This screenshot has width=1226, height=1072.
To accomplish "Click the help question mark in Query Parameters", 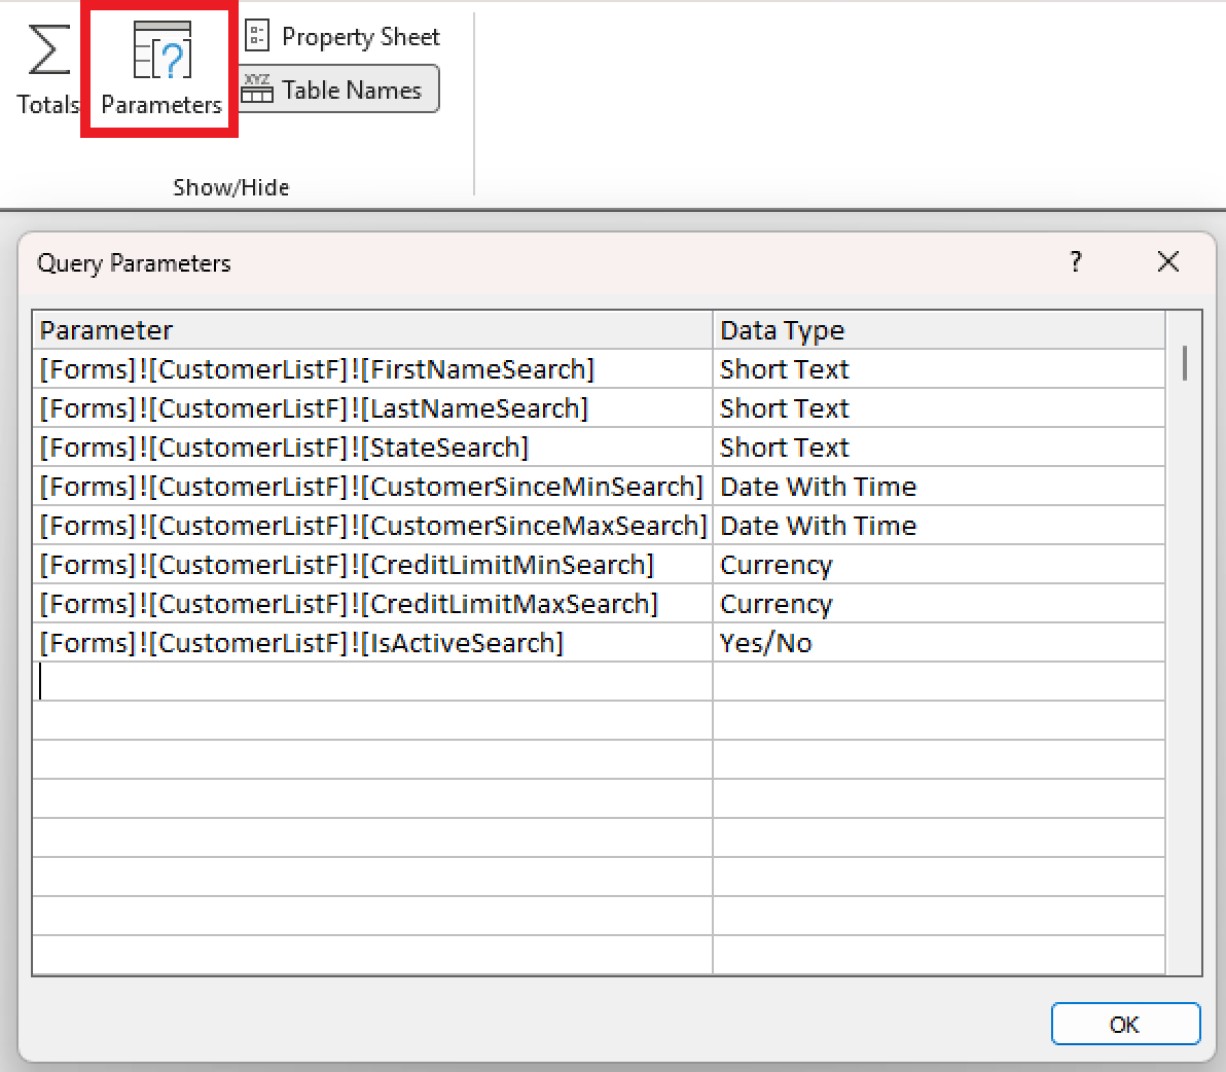I will coord(1075,262).
